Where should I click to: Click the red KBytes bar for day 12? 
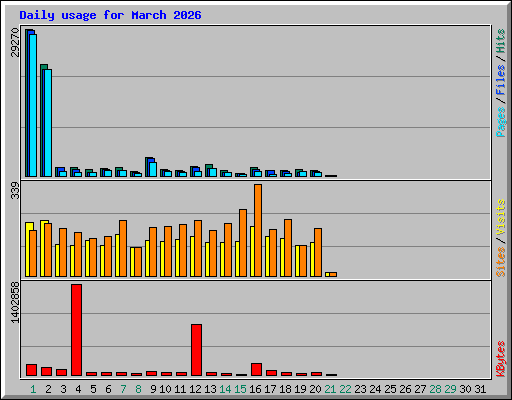point(196,350)
